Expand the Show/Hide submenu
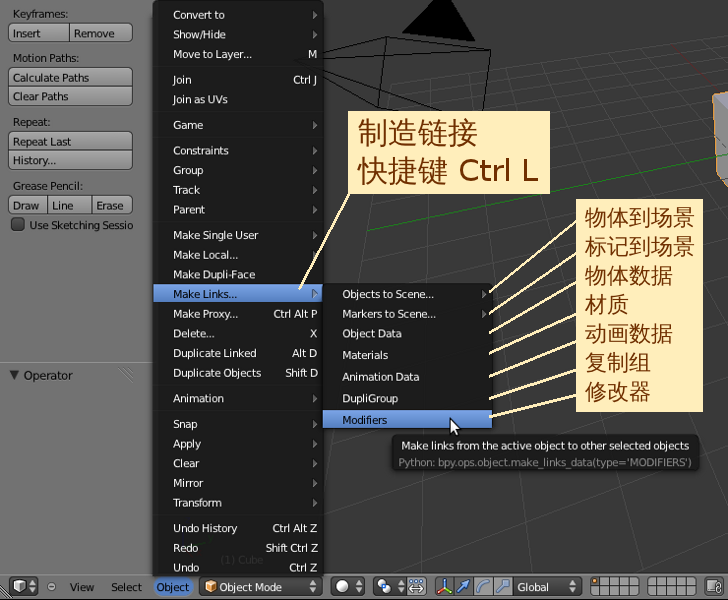 point(238,34)
